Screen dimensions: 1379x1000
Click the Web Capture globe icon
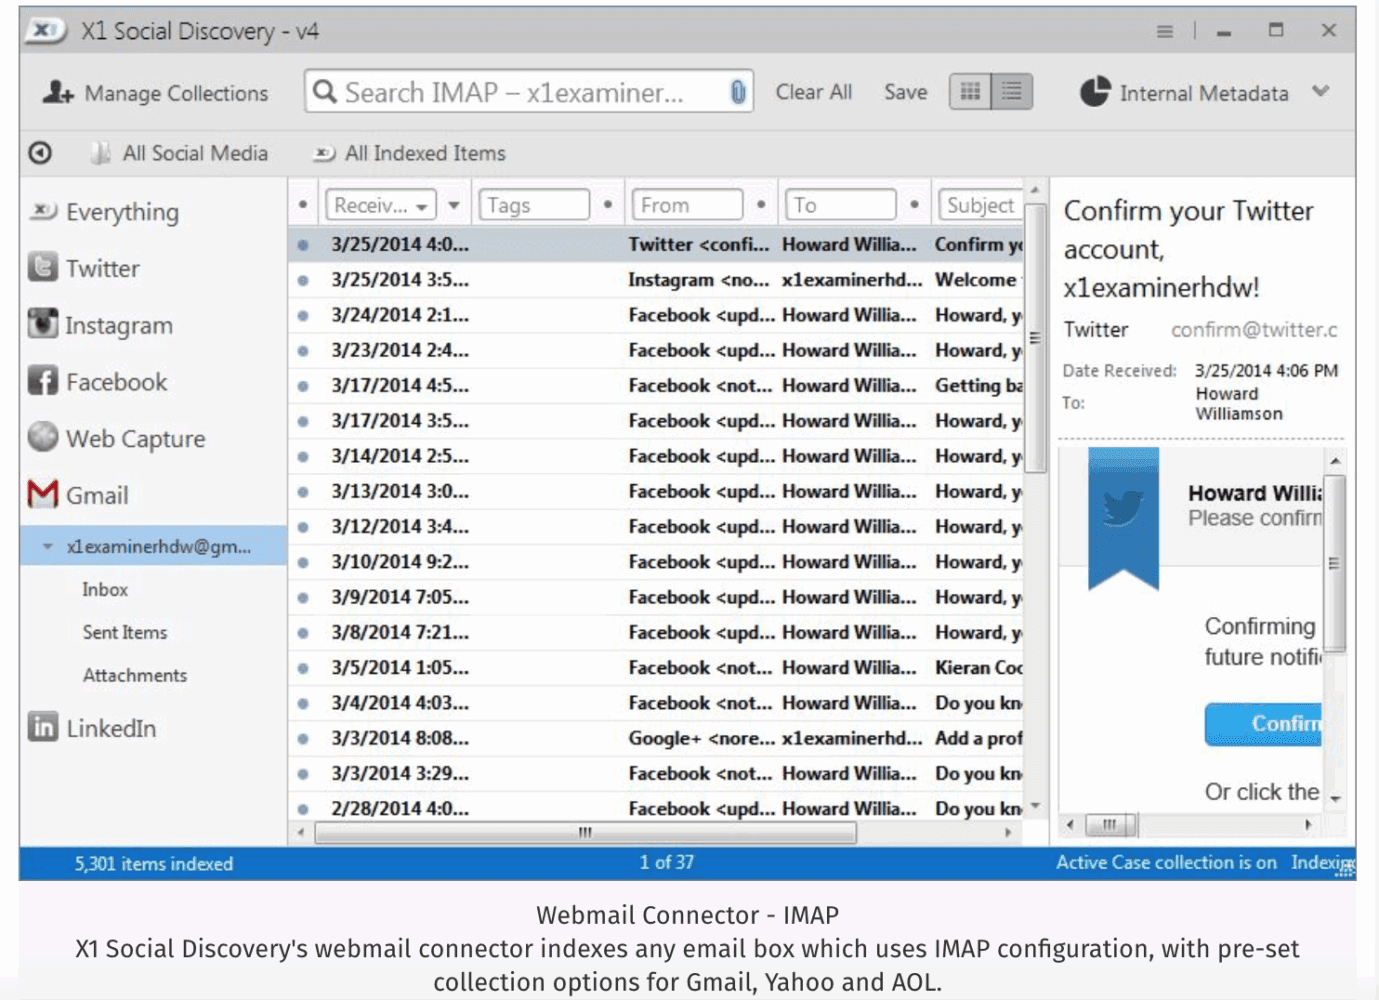pyautogui.click(x=43, y=437)
